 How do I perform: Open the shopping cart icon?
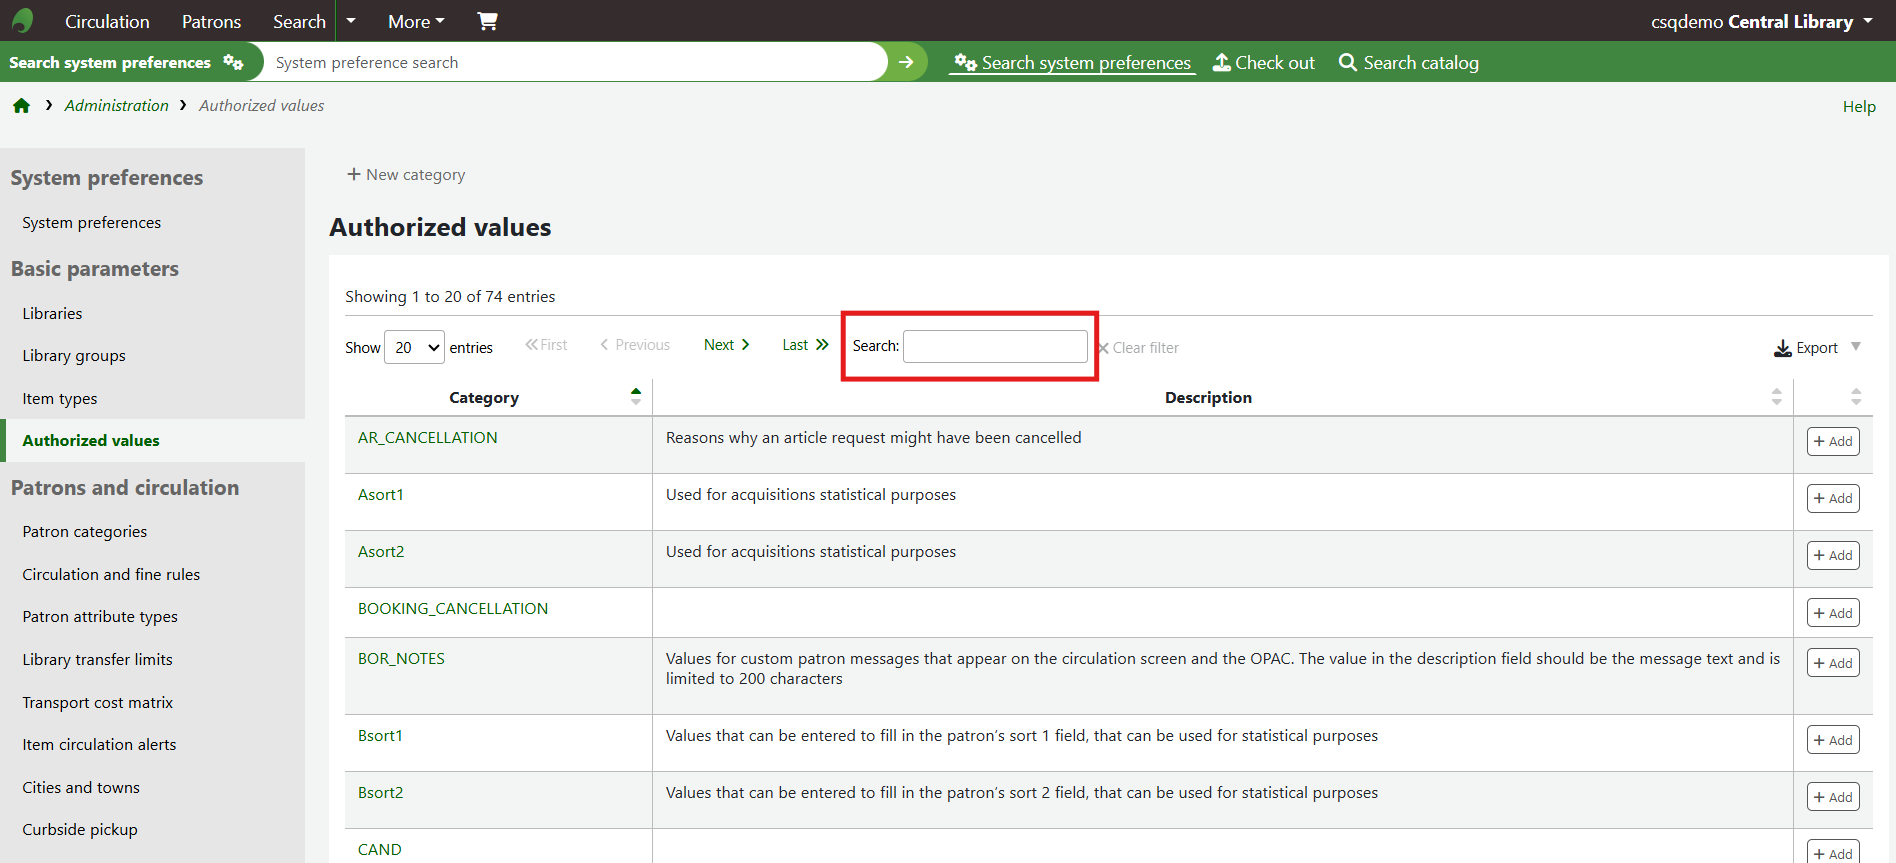[487, 21]
